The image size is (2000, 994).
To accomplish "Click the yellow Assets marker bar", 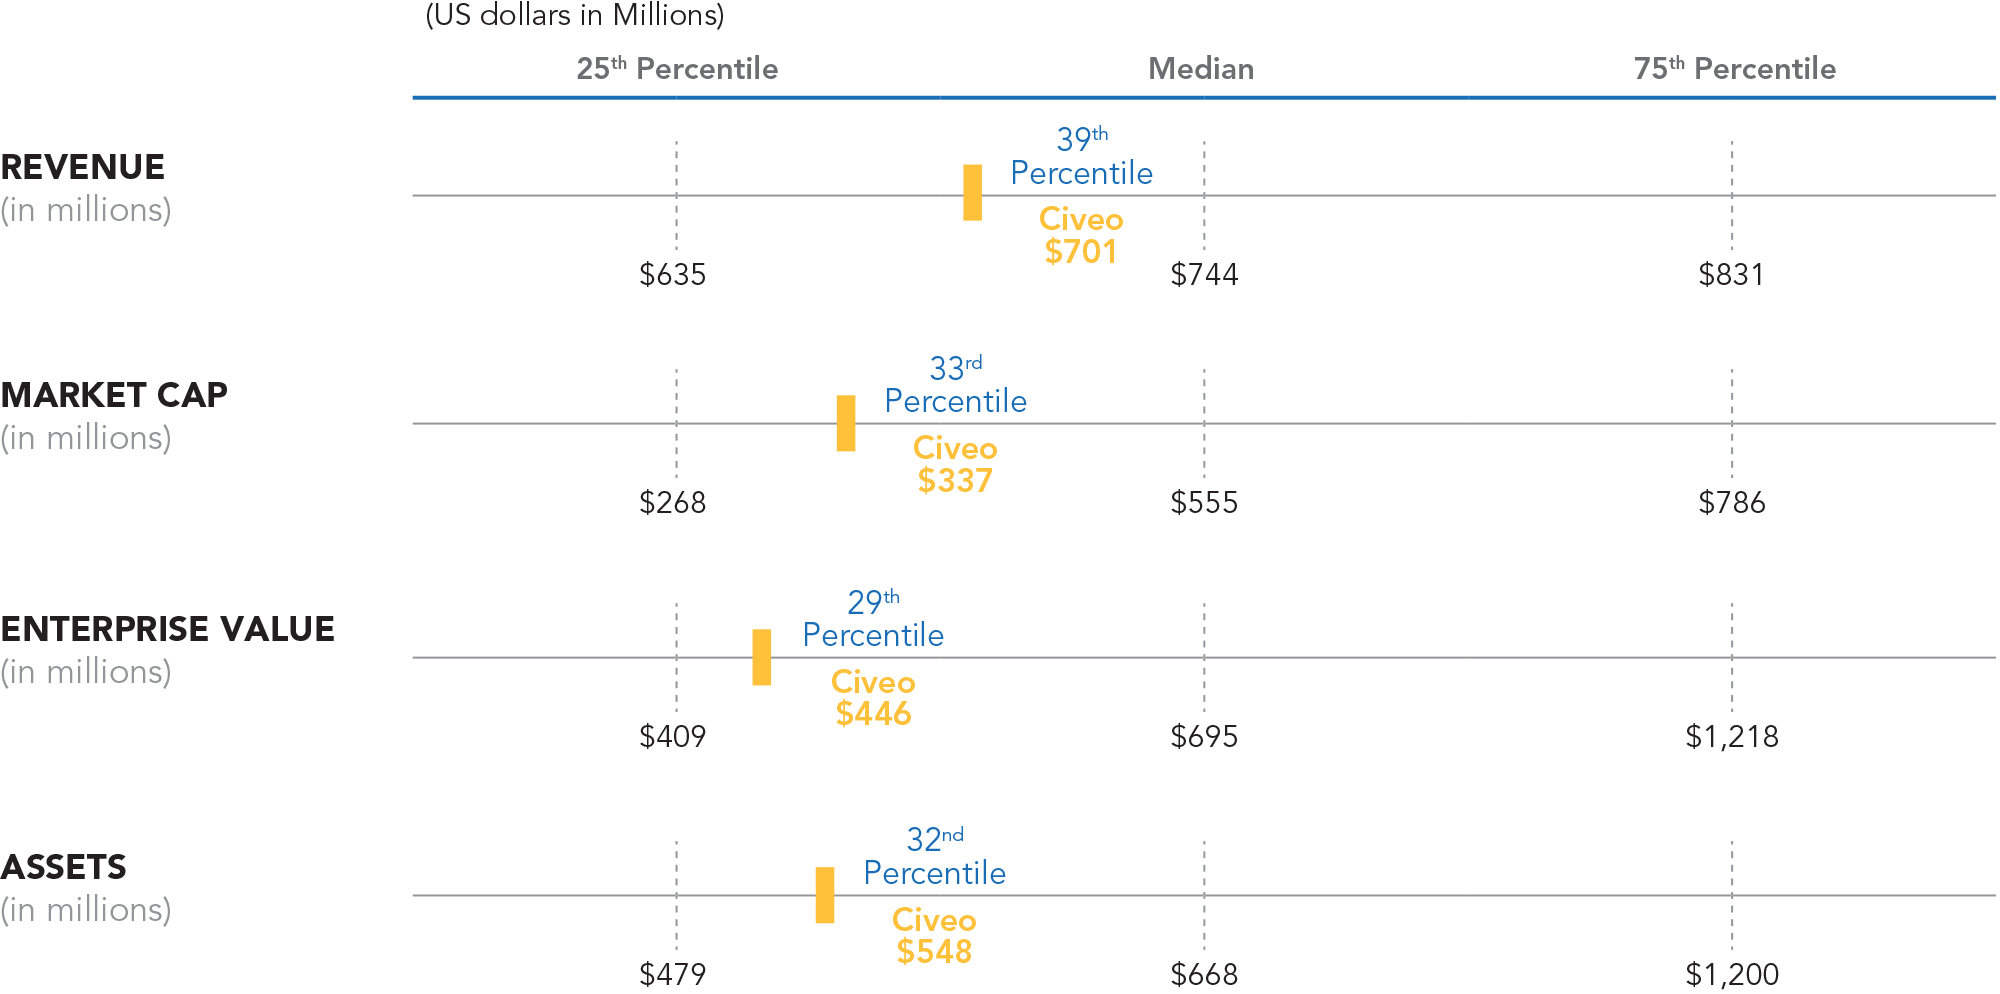I will click(825, 895).
